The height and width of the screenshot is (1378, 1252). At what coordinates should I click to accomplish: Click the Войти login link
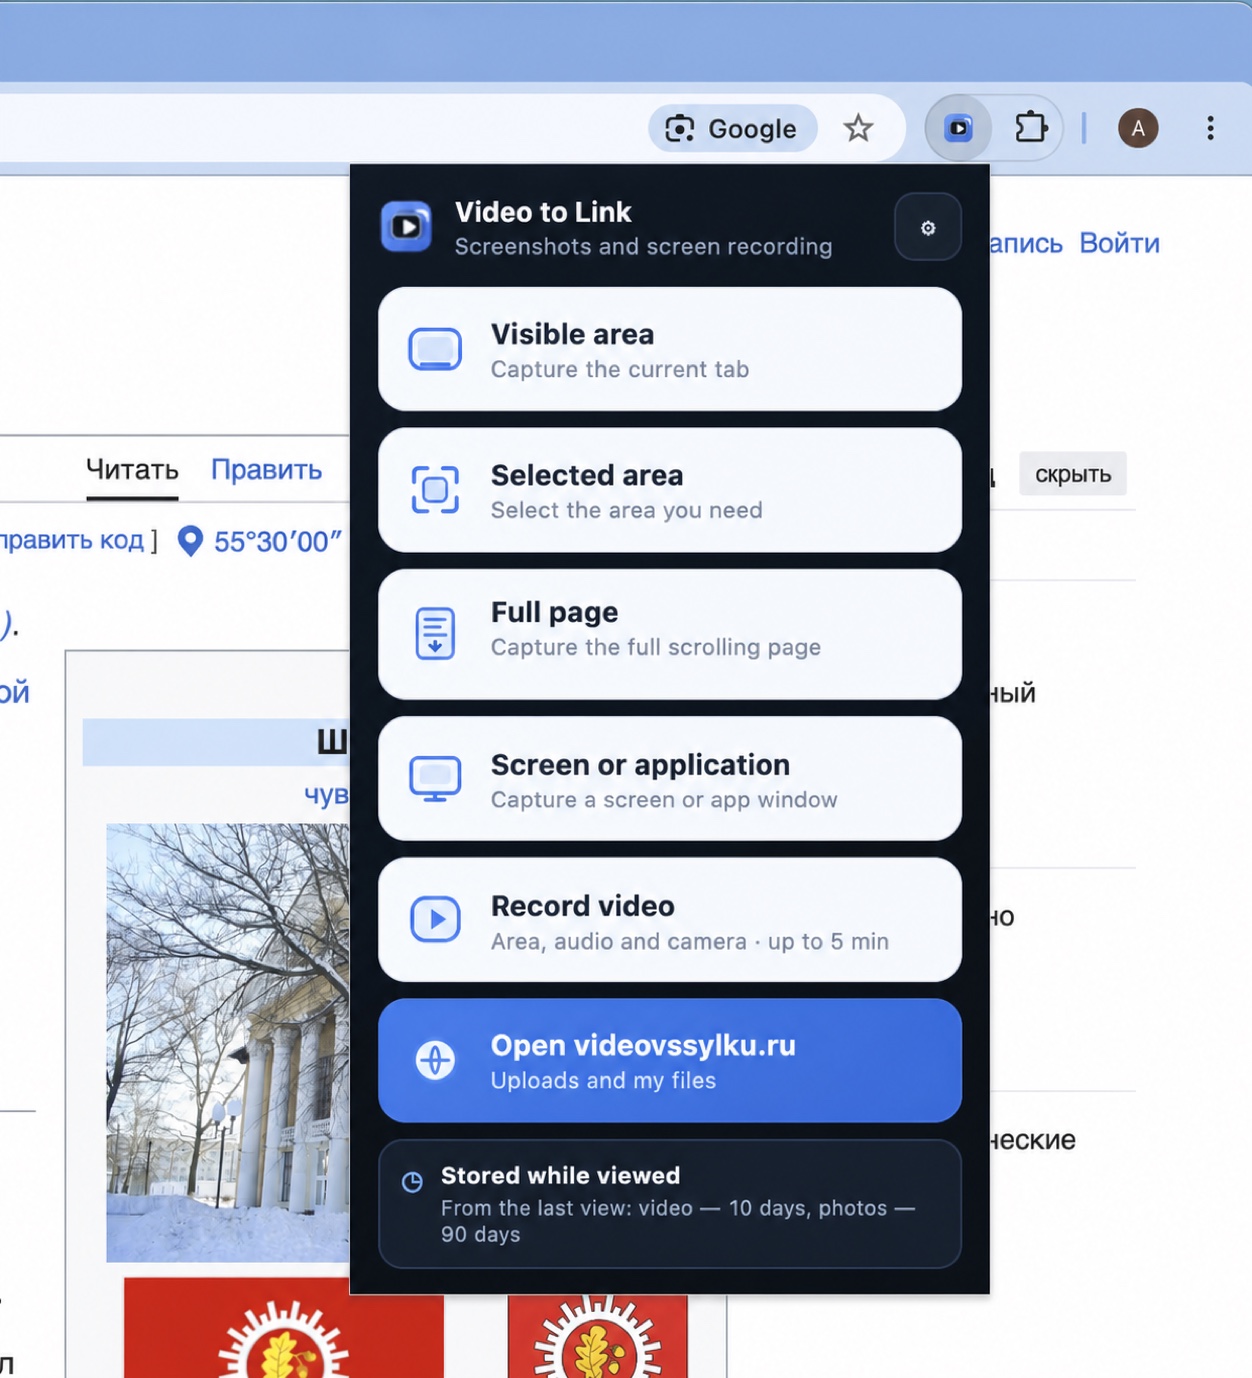(x=1119, y=243)
